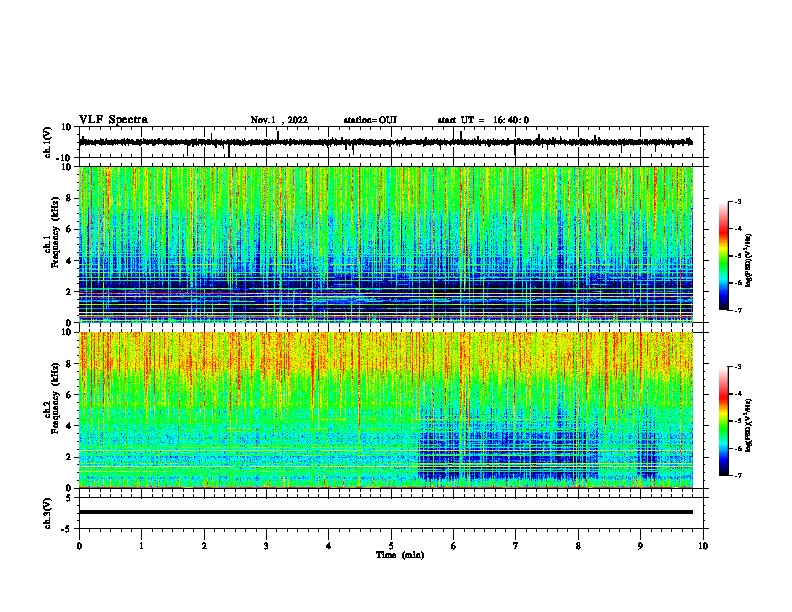This screenshot has width=792, height=612.
Task: Click time axis tick label "1"
Action: coord(141,546)
